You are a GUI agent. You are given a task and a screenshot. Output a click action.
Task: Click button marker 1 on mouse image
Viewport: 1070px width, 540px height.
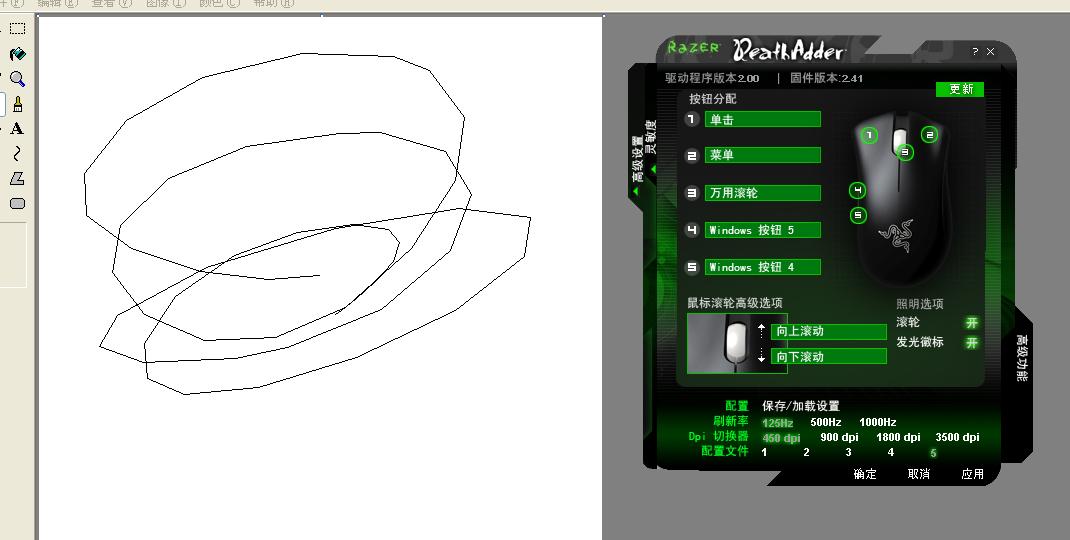[869, 135]
